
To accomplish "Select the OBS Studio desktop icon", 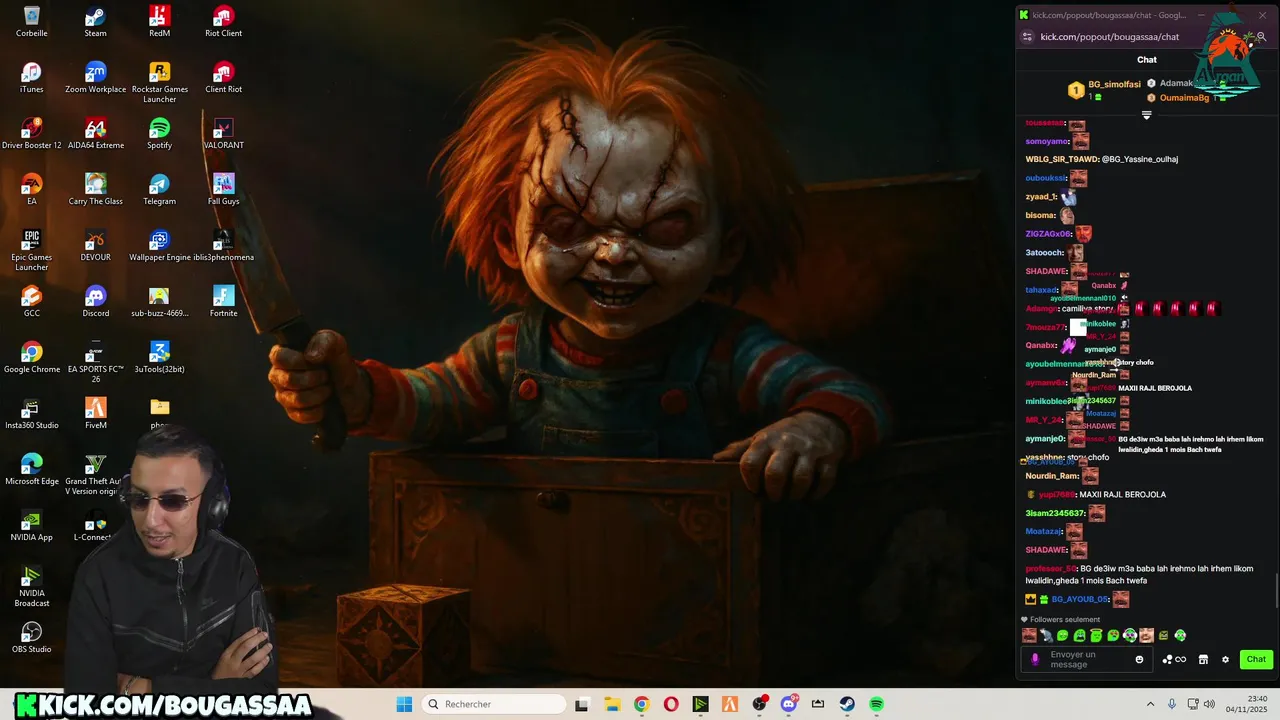I will tap(32, 638).
